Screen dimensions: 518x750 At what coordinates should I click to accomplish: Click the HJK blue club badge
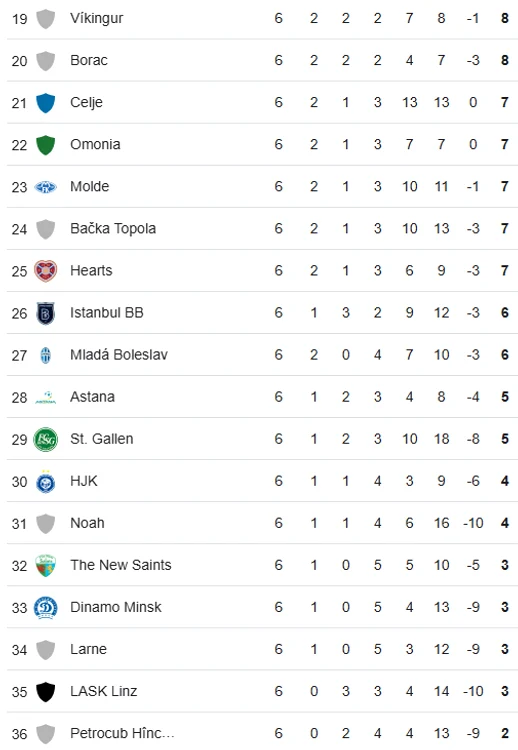coord(45,482)
